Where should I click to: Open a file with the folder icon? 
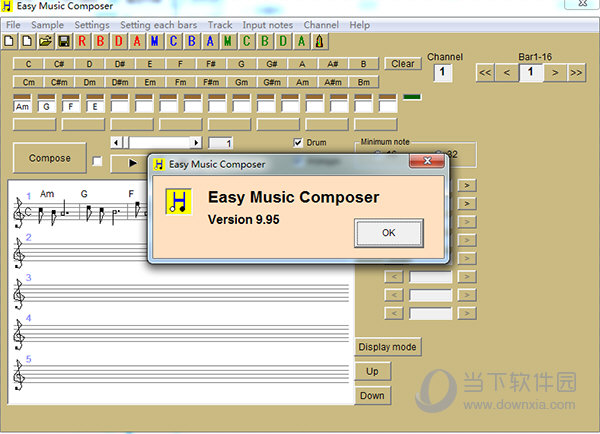pyautogui.click(x=46, y=41)
